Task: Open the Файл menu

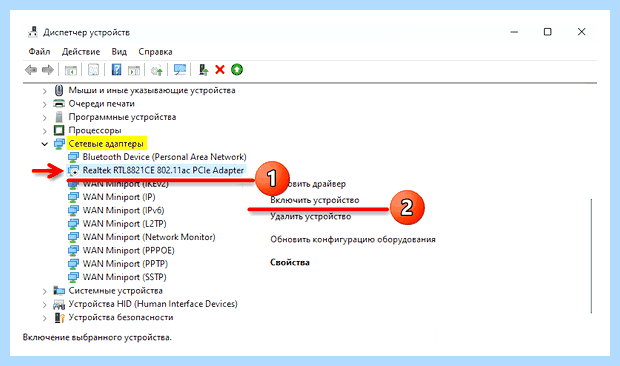Action: coord(39,52)
